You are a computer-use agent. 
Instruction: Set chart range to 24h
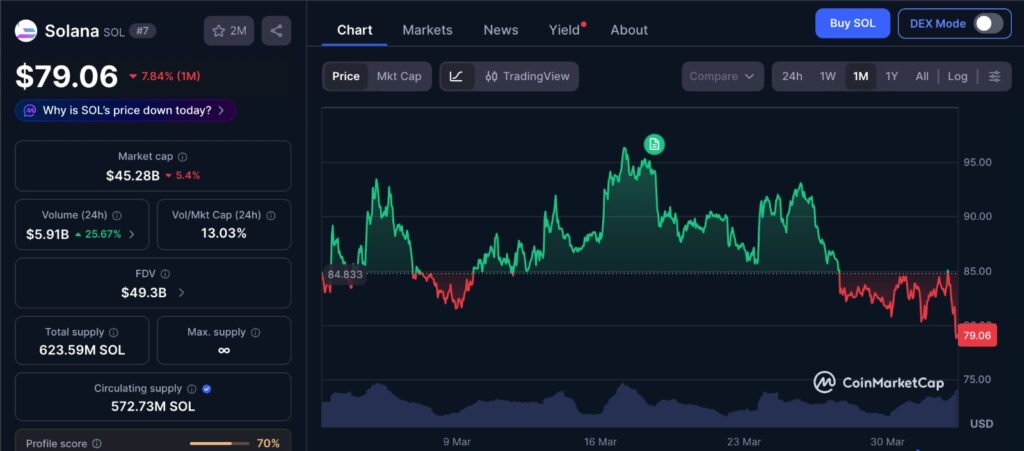tap(792, 76)
